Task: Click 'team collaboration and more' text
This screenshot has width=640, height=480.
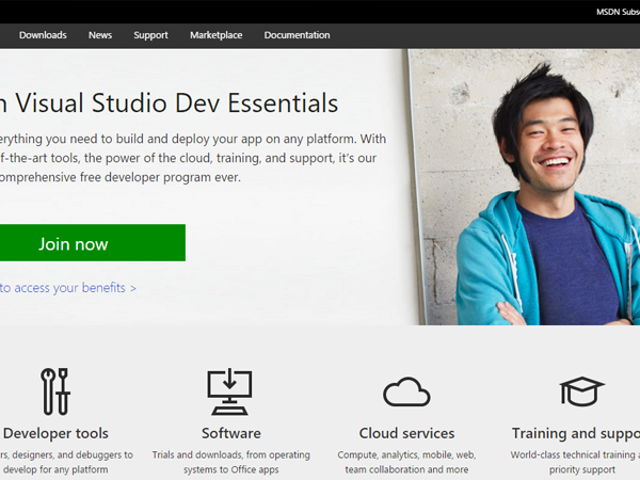Action: pyautogui.click(x=407, y=469)
